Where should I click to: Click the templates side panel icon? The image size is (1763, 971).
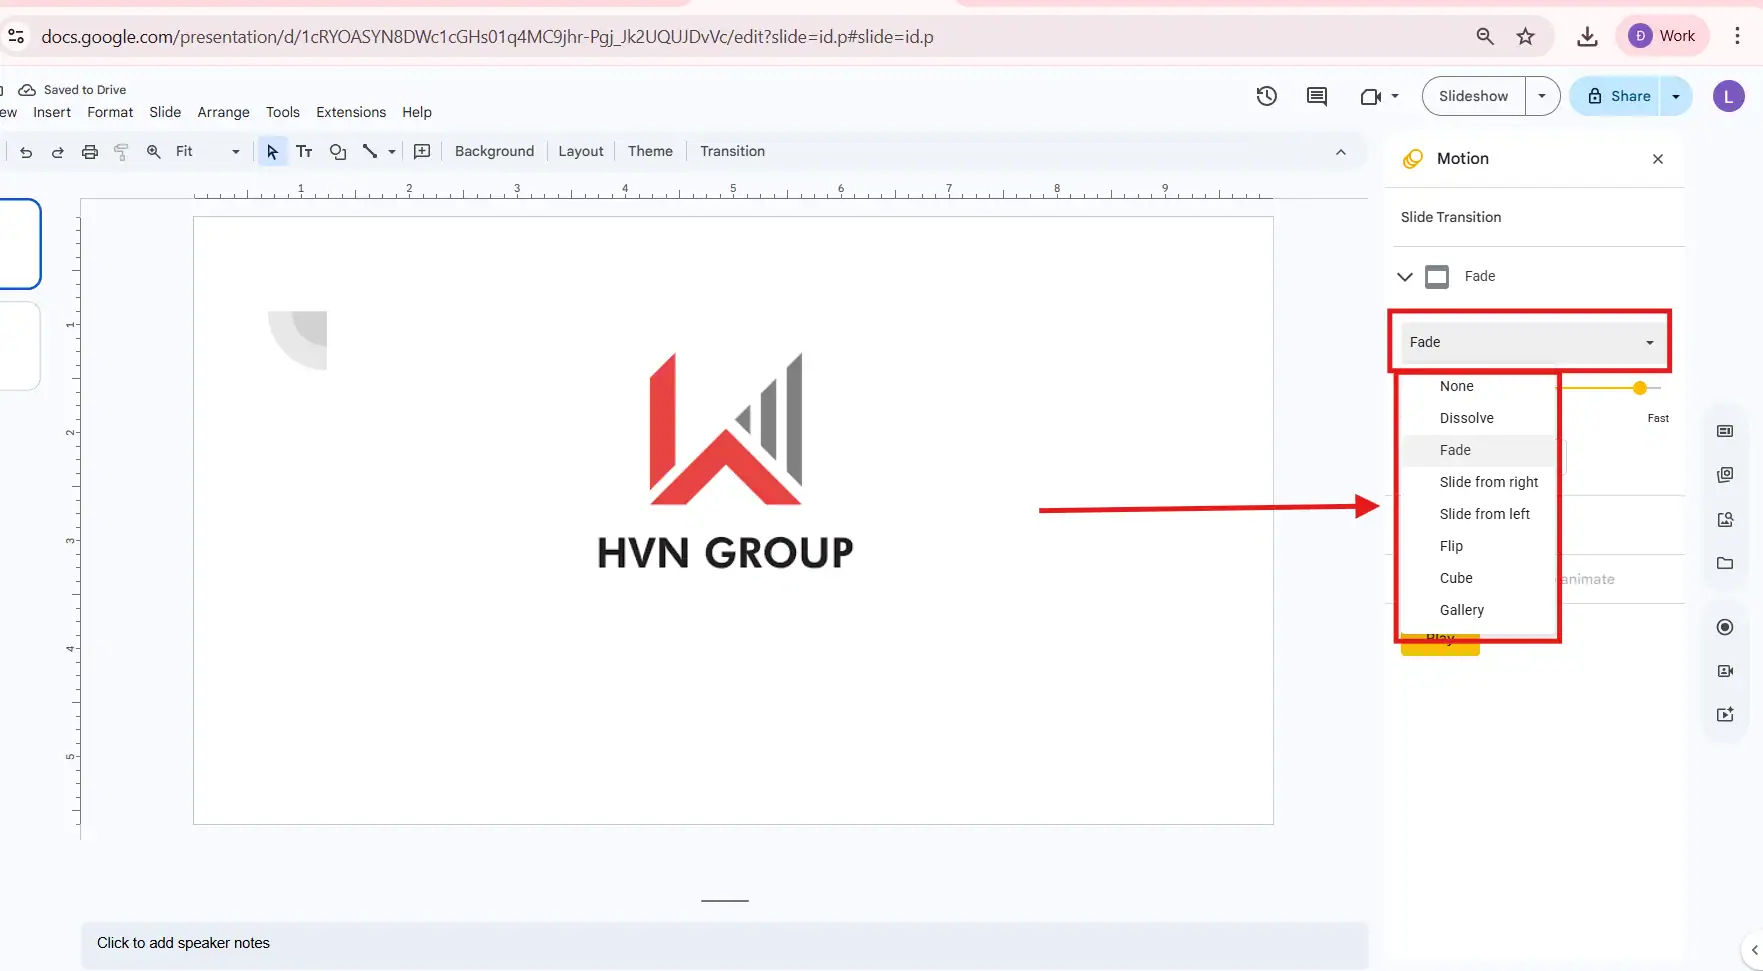(1725, 475)
